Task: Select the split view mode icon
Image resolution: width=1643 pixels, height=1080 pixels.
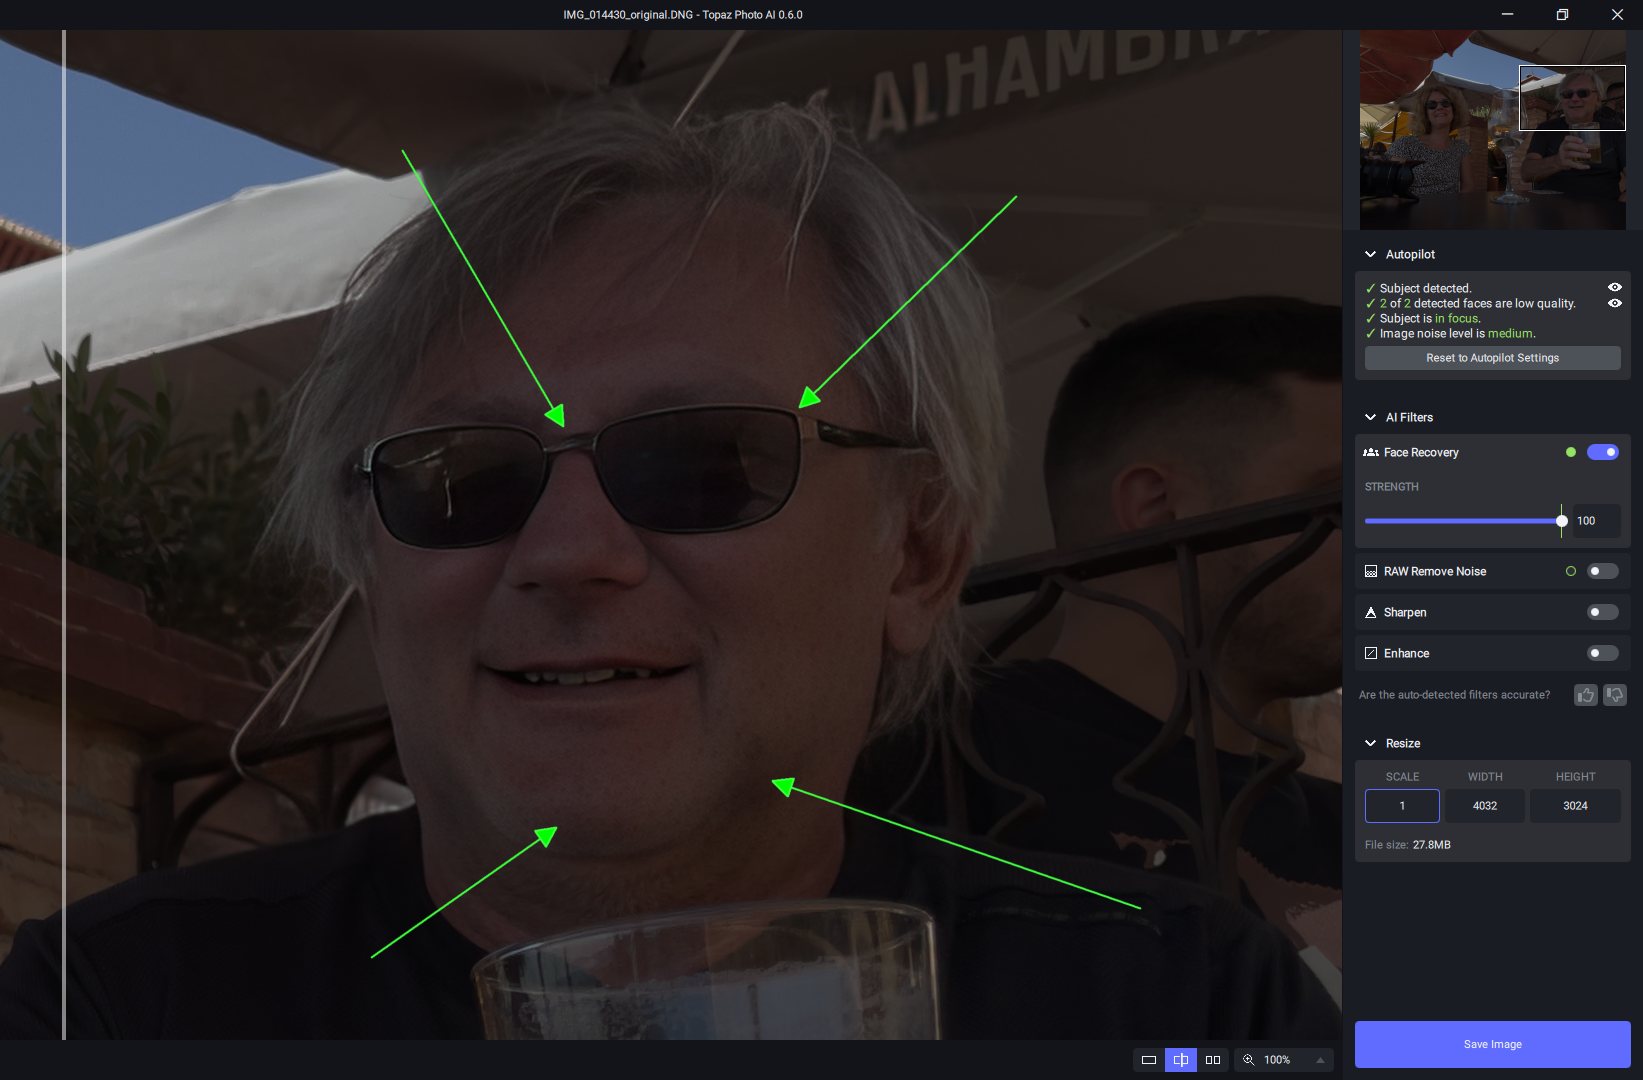Action: coord(1181,1060)
